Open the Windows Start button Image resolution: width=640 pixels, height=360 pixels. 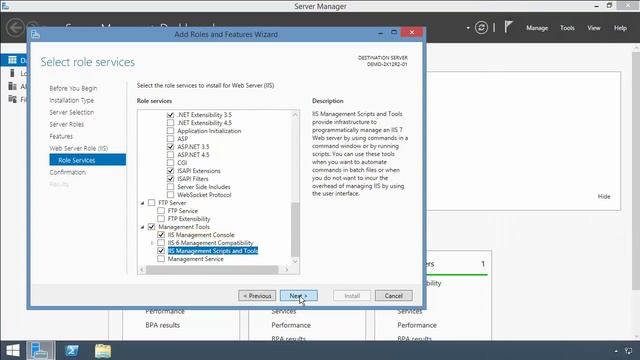[x=13, y=351]
